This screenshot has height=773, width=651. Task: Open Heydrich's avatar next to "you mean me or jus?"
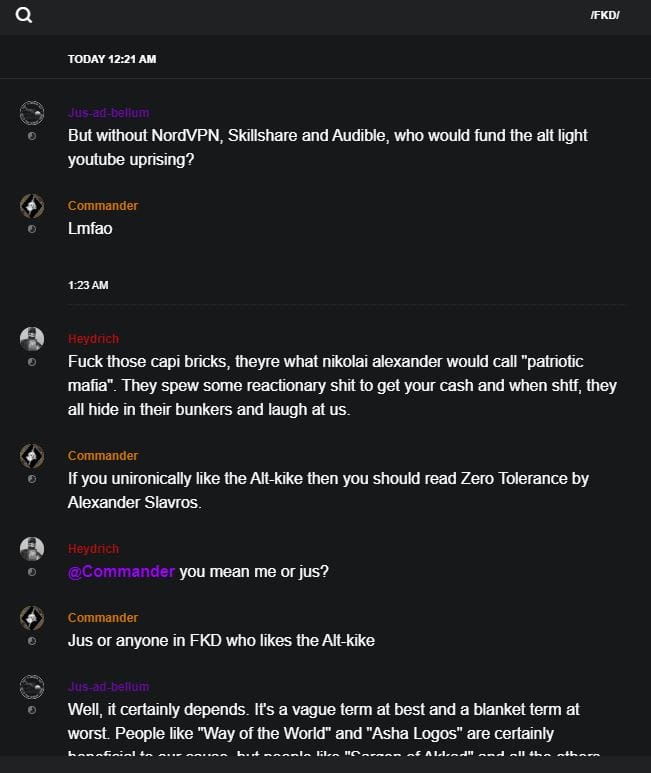(32, 549)
